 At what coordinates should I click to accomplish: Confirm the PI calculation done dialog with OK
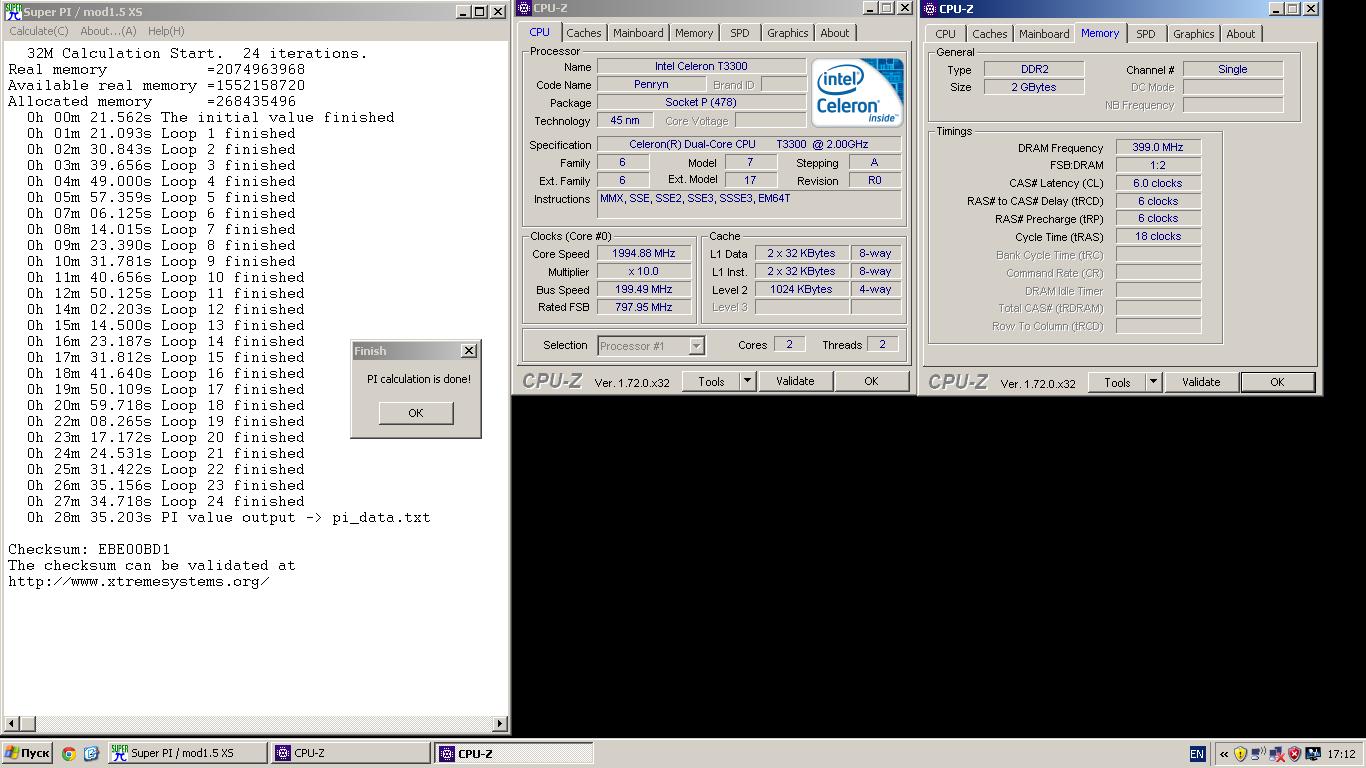tap(416, 413)
